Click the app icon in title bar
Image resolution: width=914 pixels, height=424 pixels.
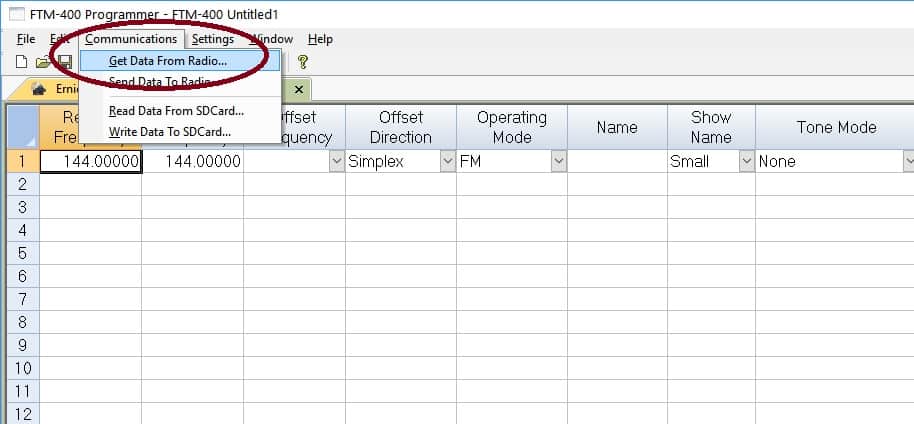(17, 14)
